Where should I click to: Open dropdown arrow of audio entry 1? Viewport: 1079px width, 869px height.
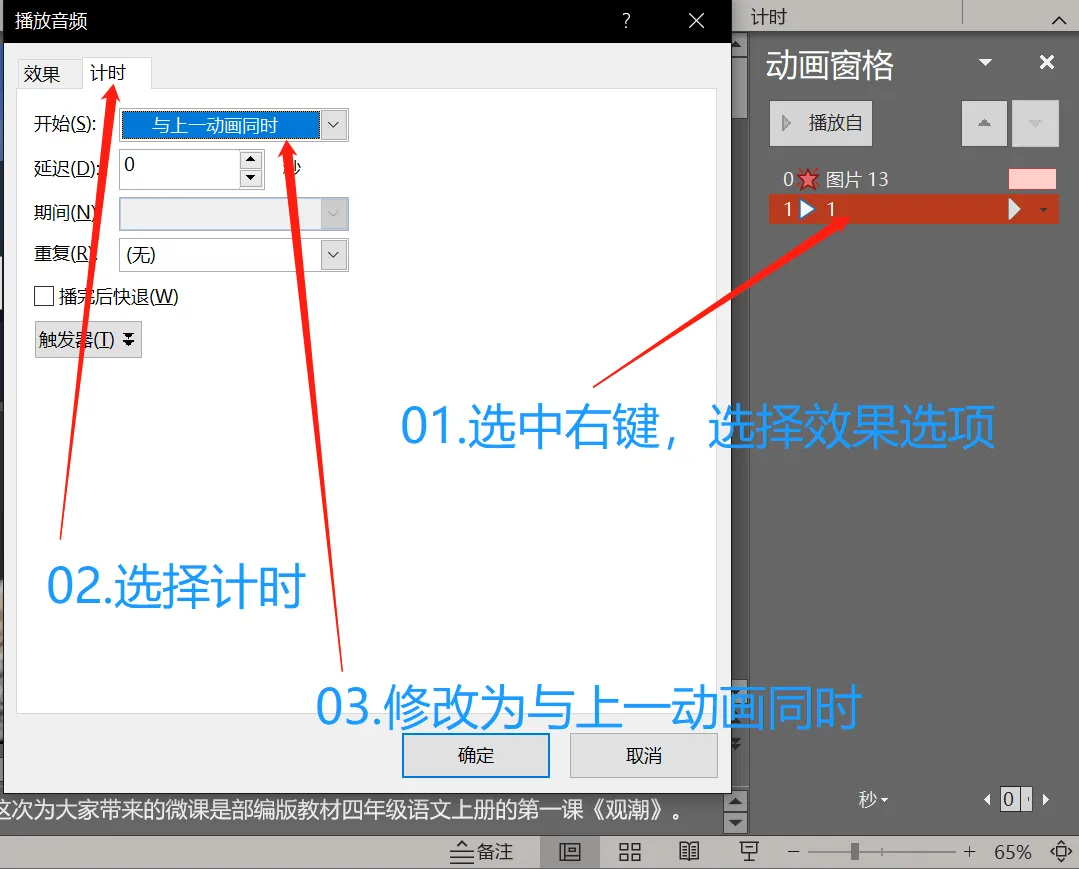[x=1044, y=210]
